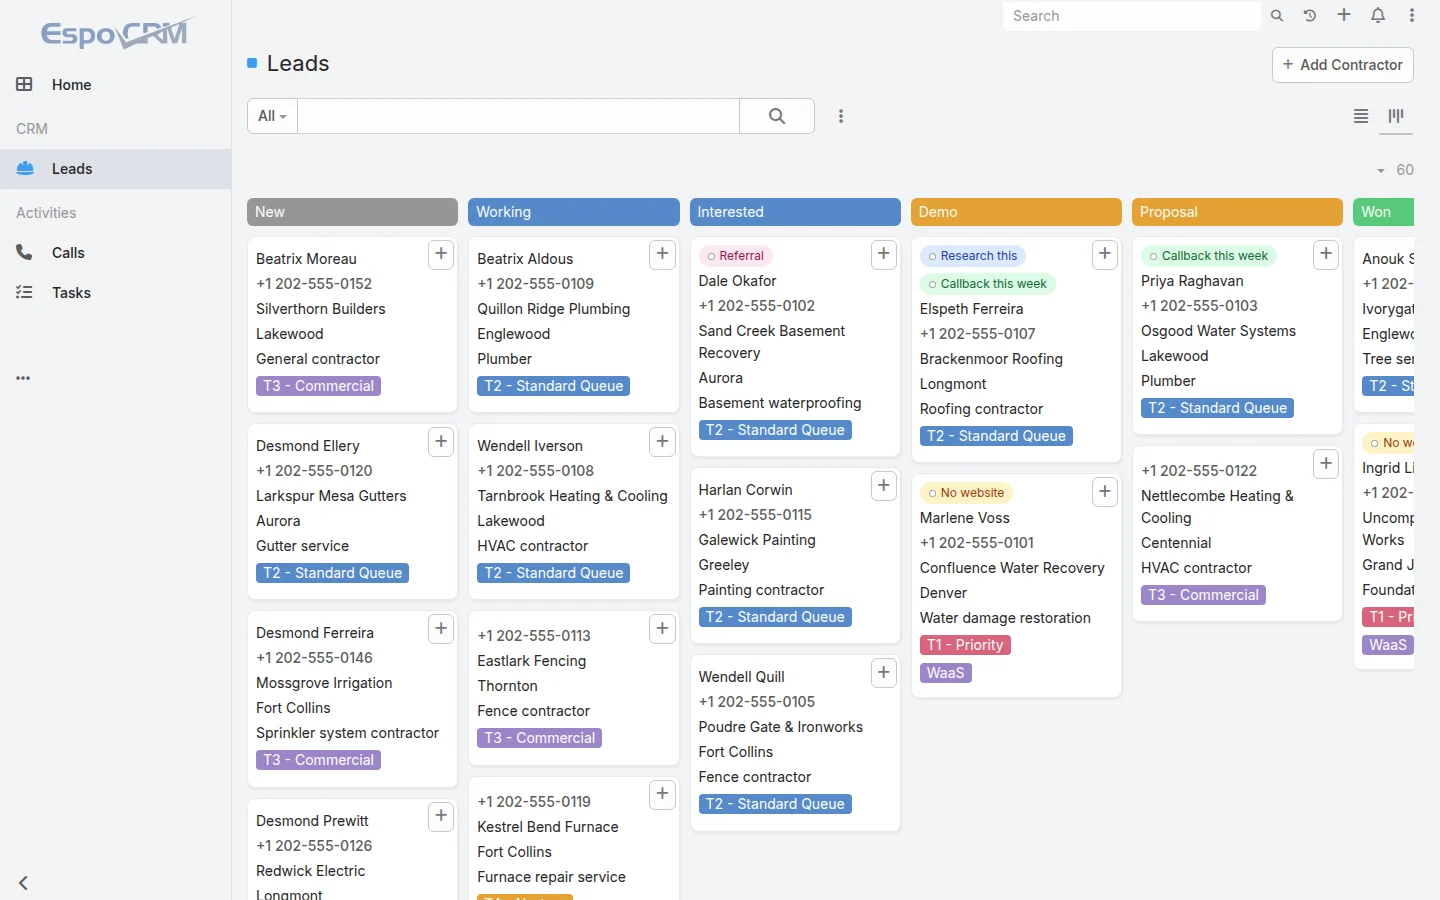This screenshot has width=1440, height=900.
Task: Expand the record count dropdown near 60
Action: point(1381,171)
